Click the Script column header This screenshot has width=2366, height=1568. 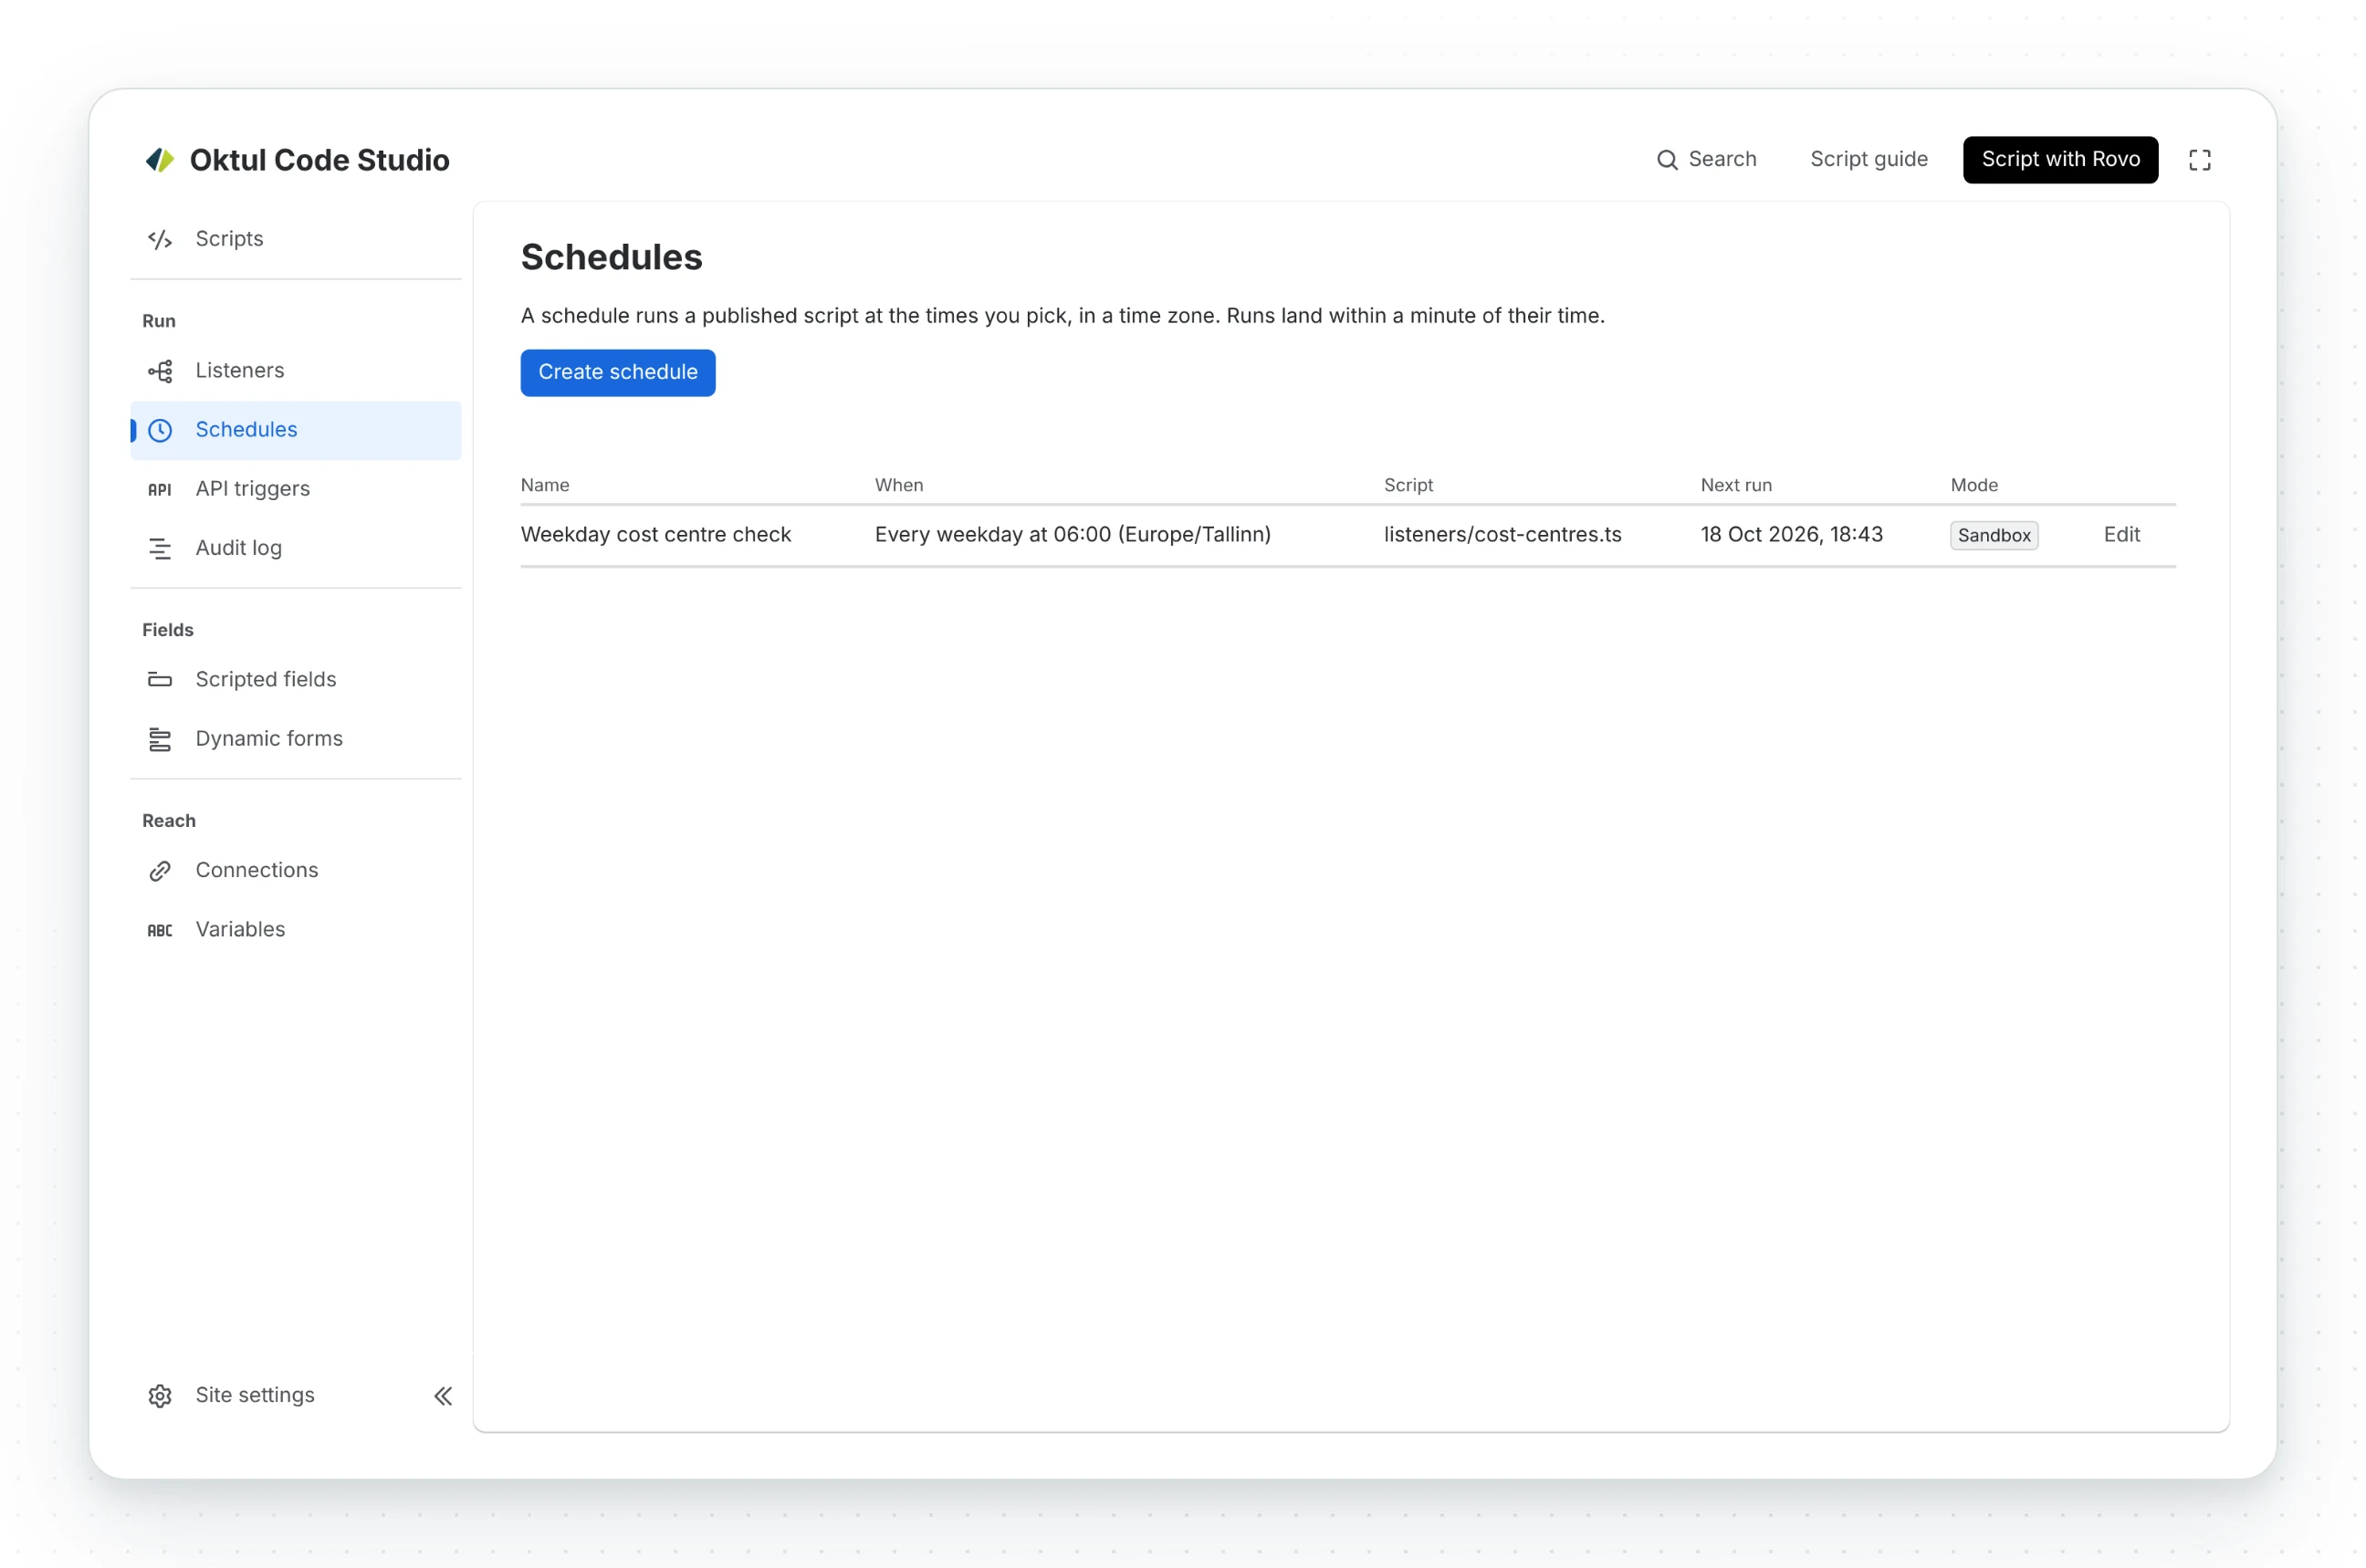[x=1408, y=485]
